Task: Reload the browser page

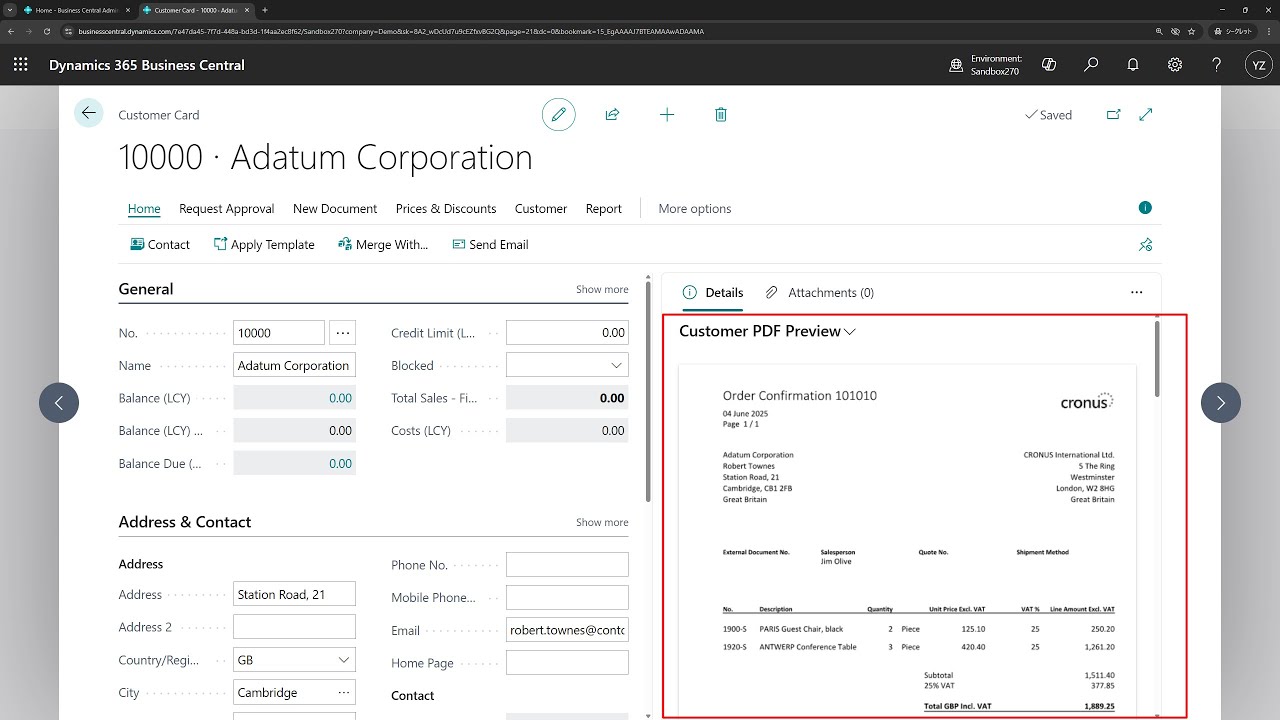Action: click(x=46, y=31)
